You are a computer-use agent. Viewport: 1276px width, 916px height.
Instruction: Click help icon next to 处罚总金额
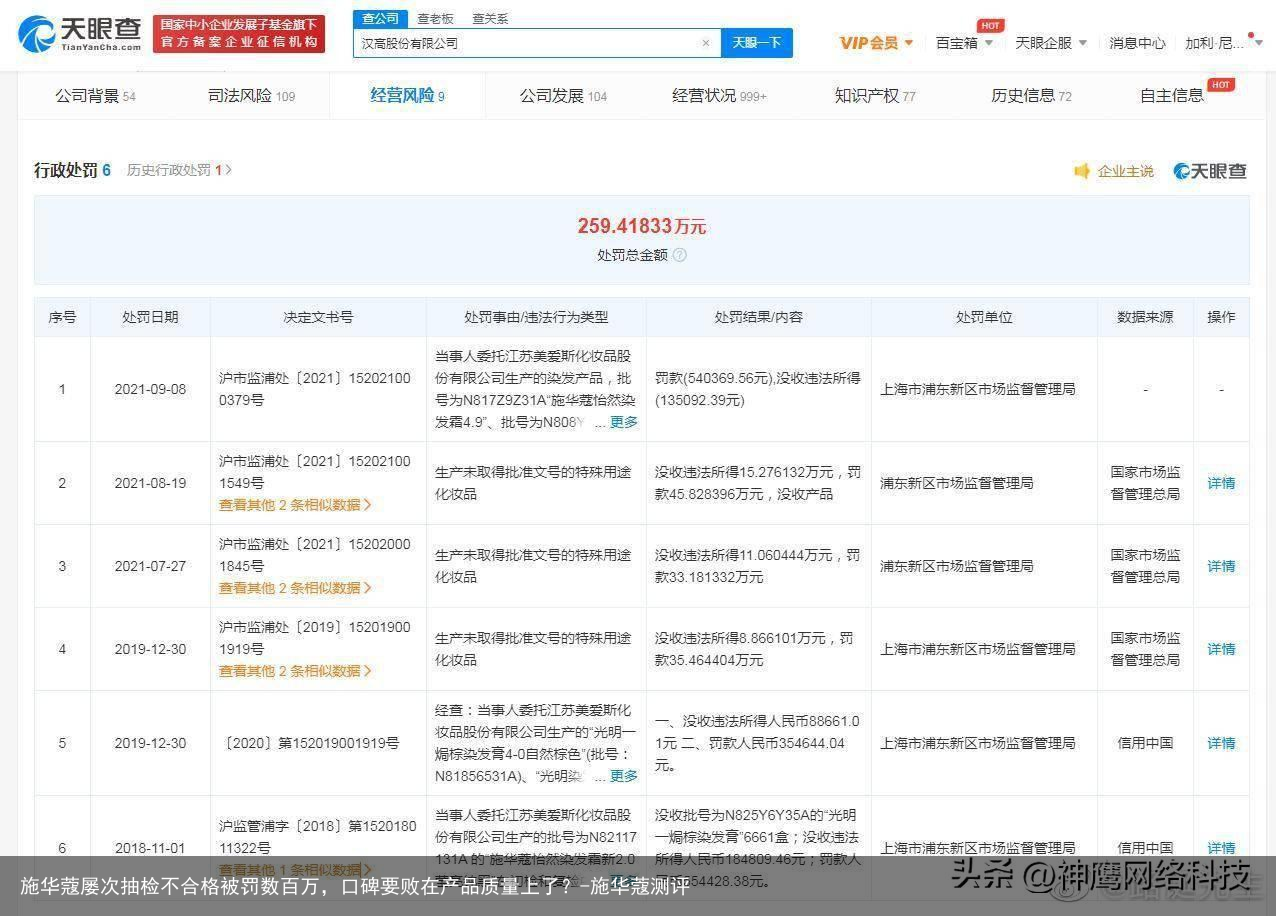tap(680, 255)
